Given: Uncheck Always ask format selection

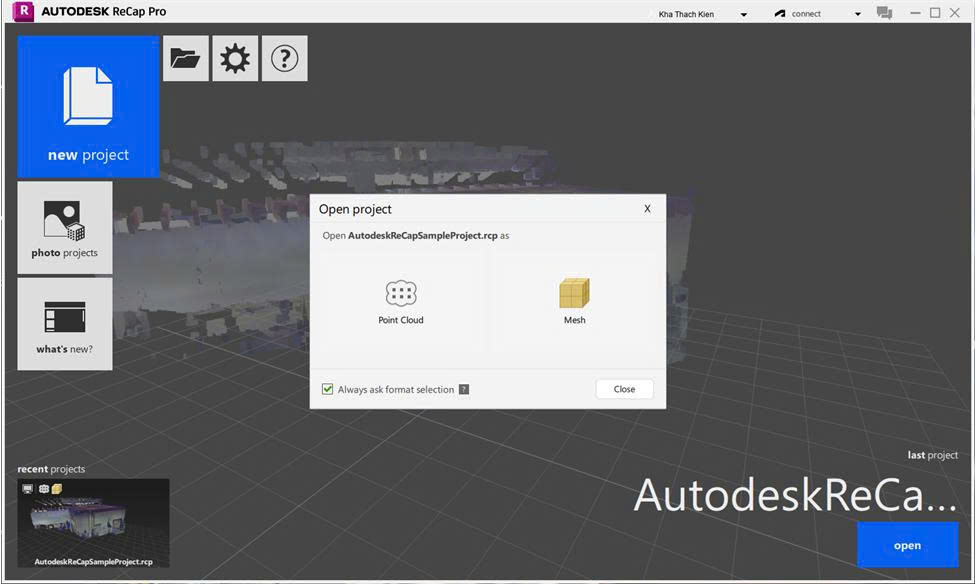Looking at the screenshot, I should coord(328,389).
